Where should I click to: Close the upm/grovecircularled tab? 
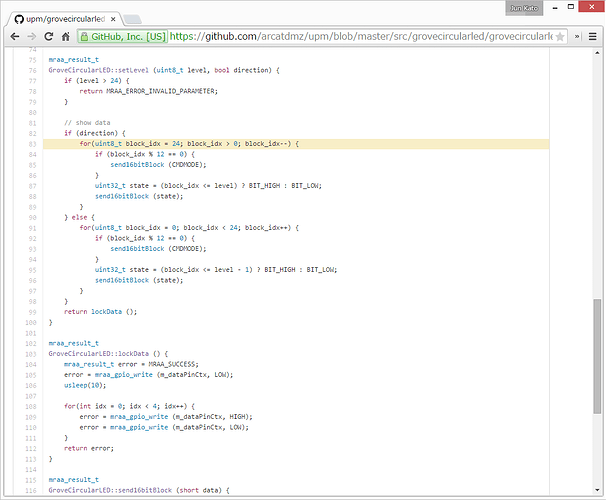tap(113, 19)
